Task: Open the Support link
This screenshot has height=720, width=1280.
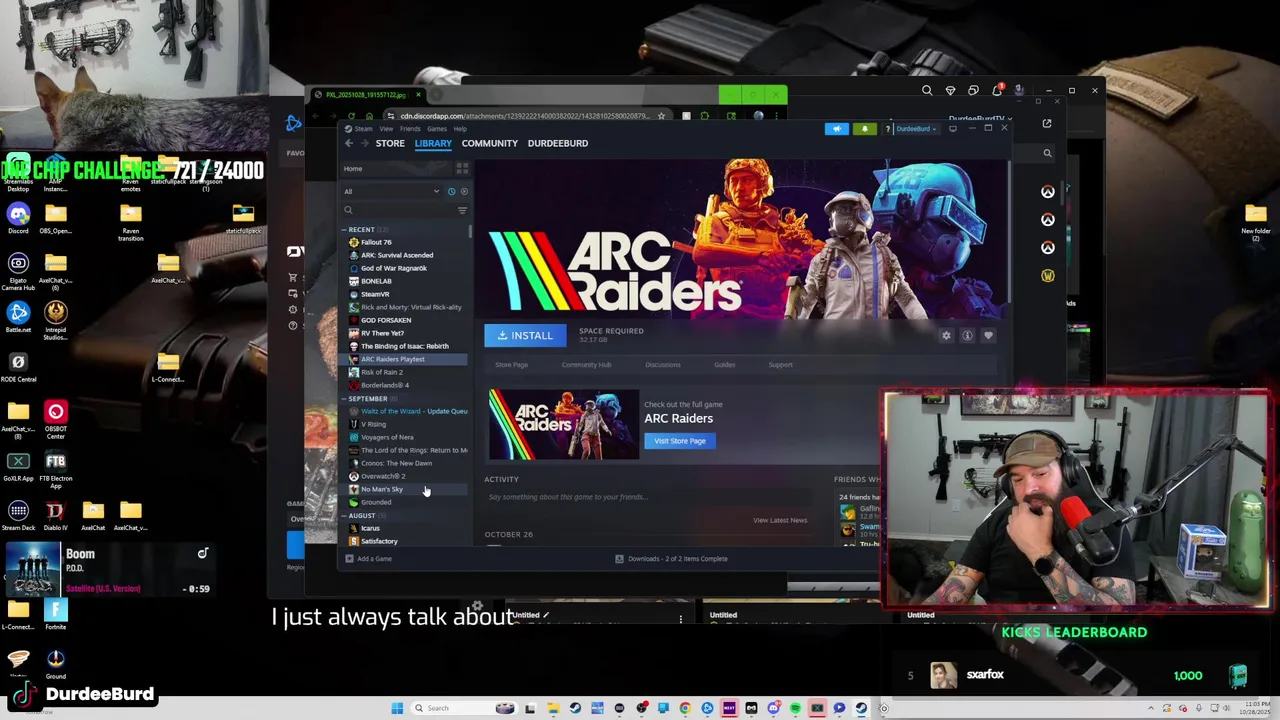Action: [x=780, y=365]
